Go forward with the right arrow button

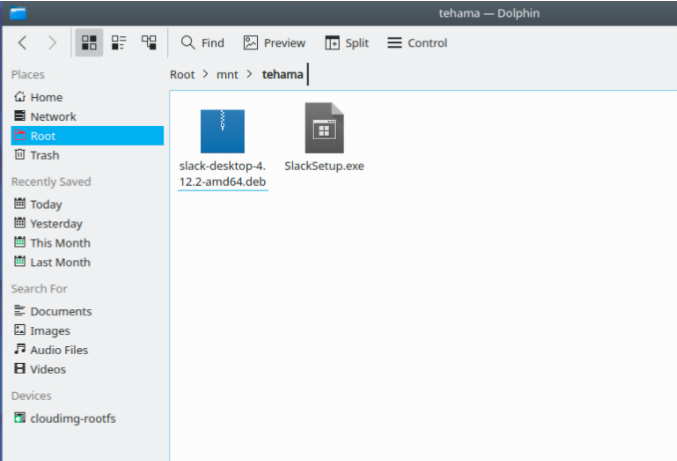(52, 43)
